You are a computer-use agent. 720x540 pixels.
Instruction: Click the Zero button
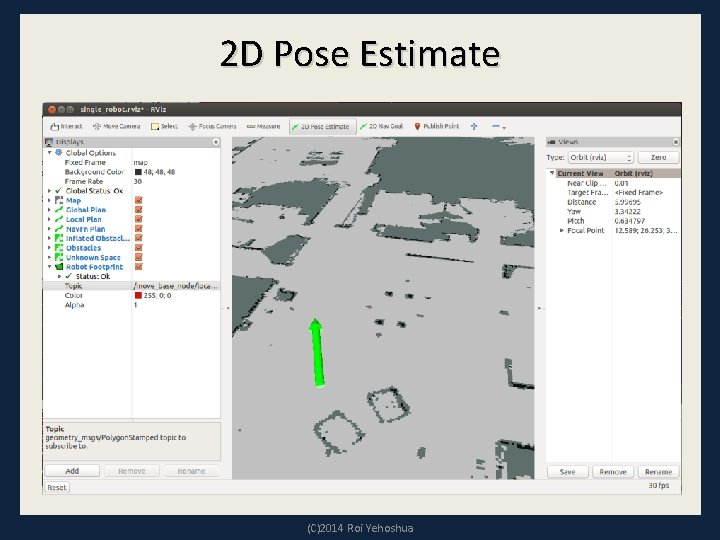coord(658,158)
